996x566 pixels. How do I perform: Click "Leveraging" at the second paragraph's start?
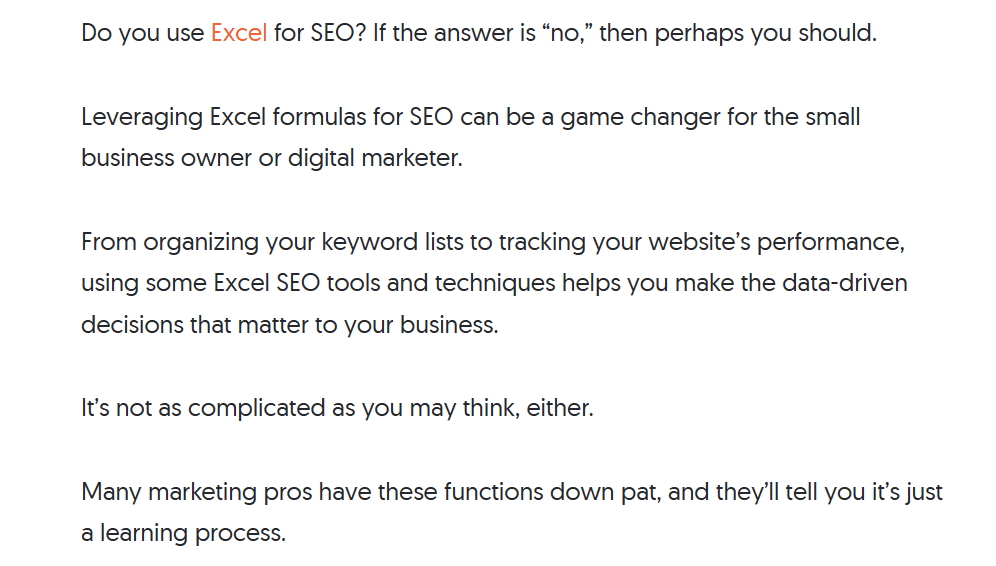(x=142, y=118)
